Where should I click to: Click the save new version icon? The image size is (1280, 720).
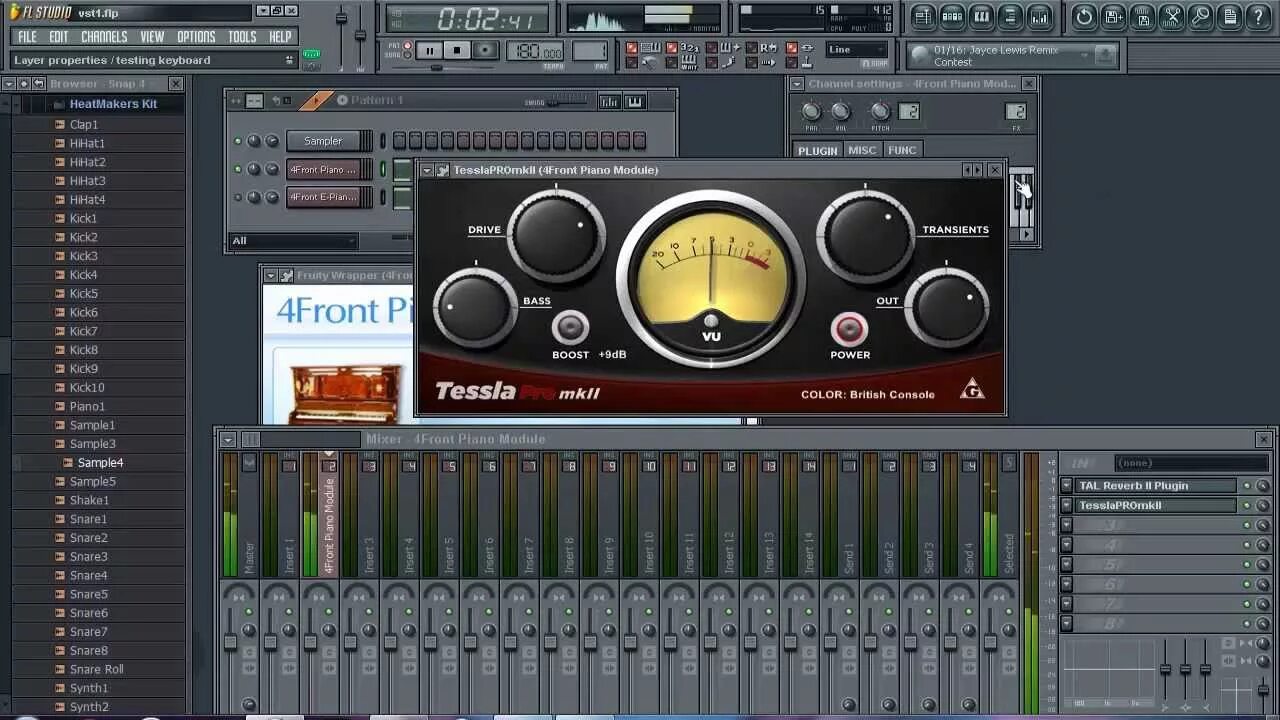(x=1113, y=17)
